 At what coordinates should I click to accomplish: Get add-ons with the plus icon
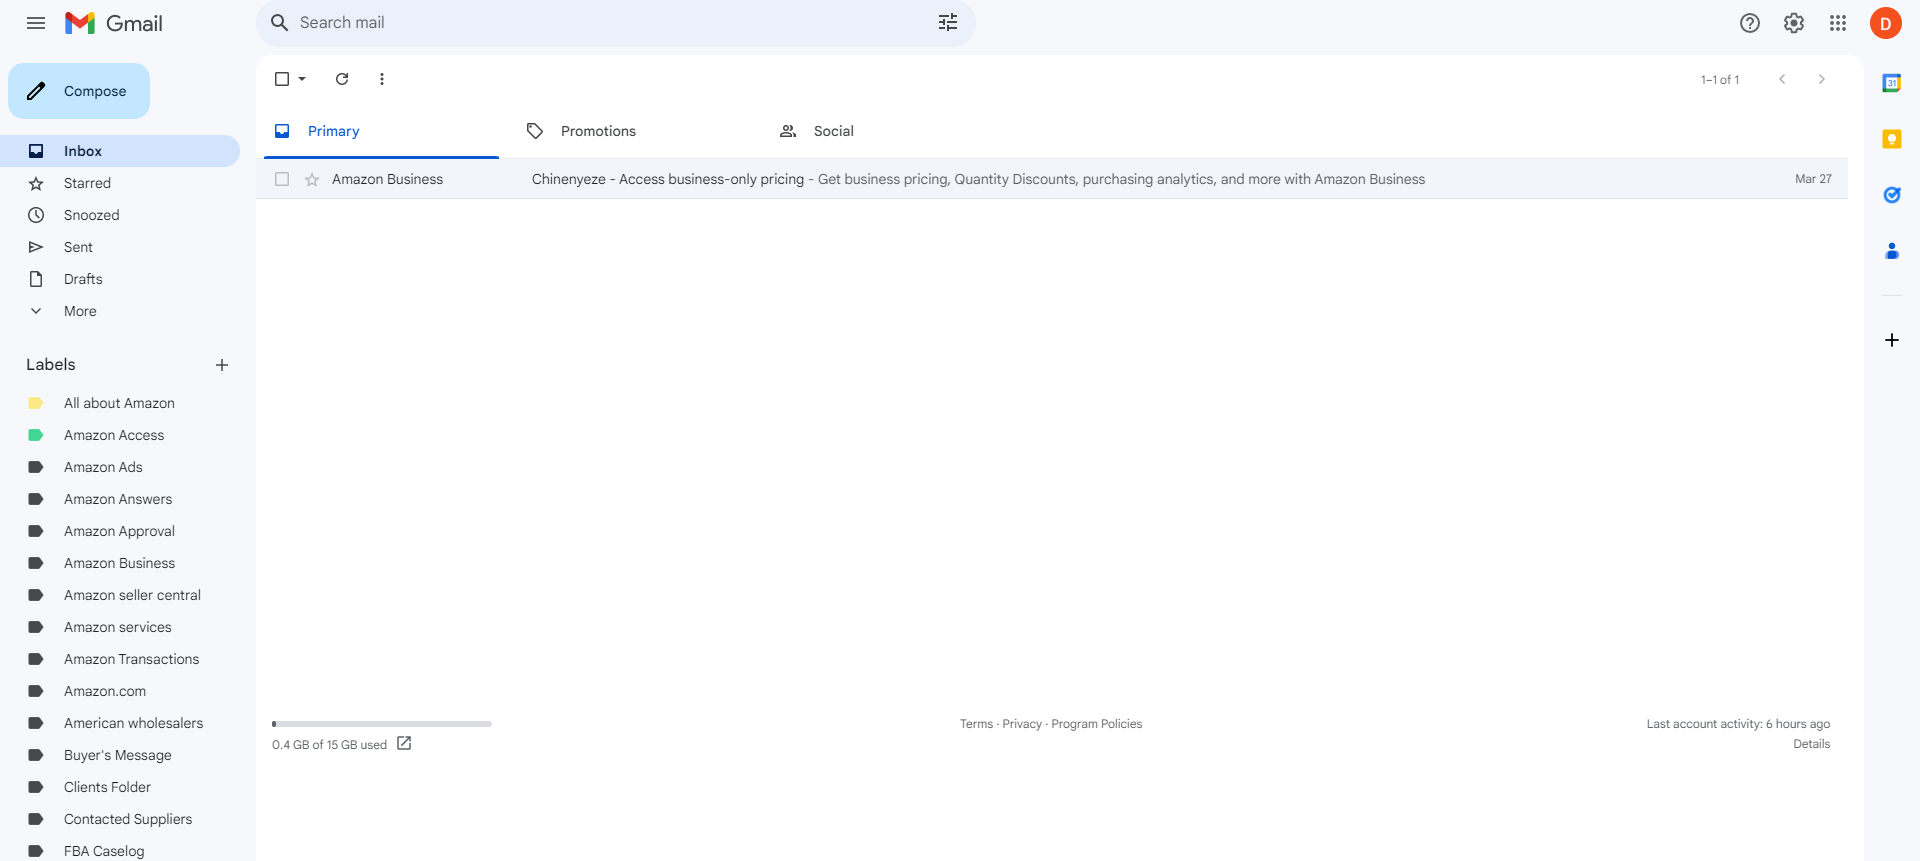click(1892, 340)
